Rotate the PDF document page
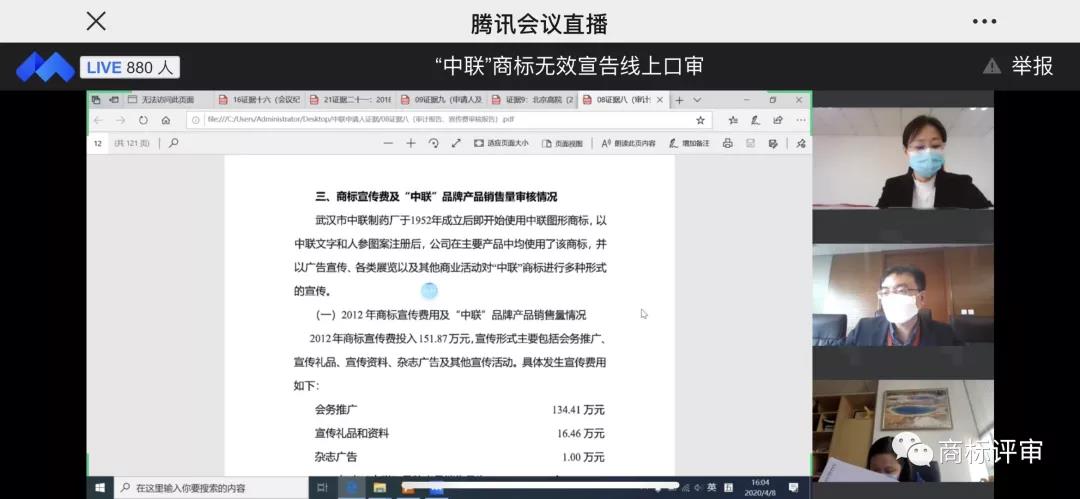1080x499 pixels. pyautogui.click(x=433, y=143)
